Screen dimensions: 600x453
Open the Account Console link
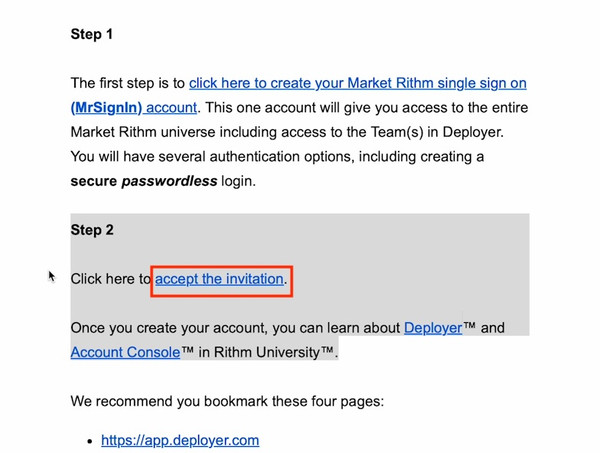pos(125,352)
